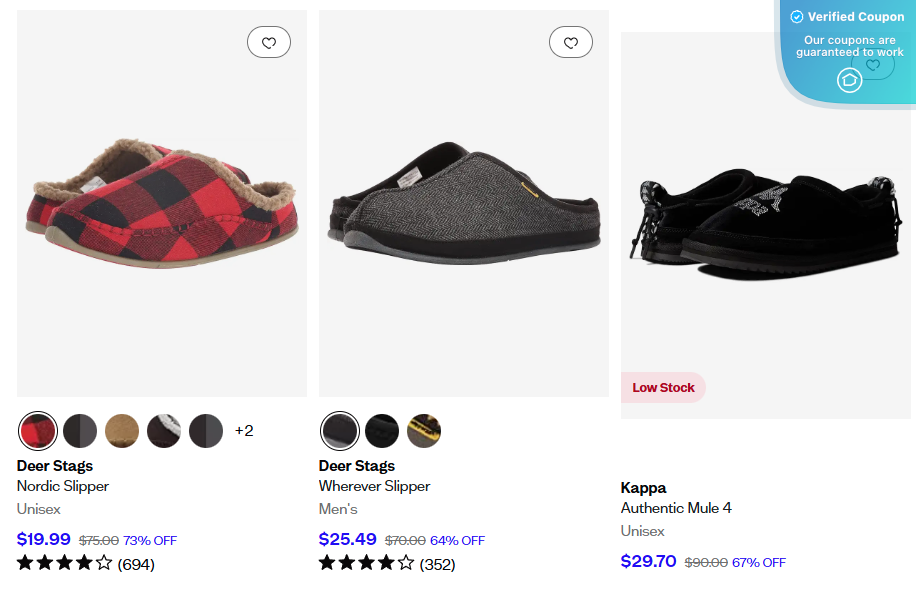The height and width of the screenshot is (598, 916).
Task: Click the star rating for the Wherever Slipper
Action: [x=366, y=563]
